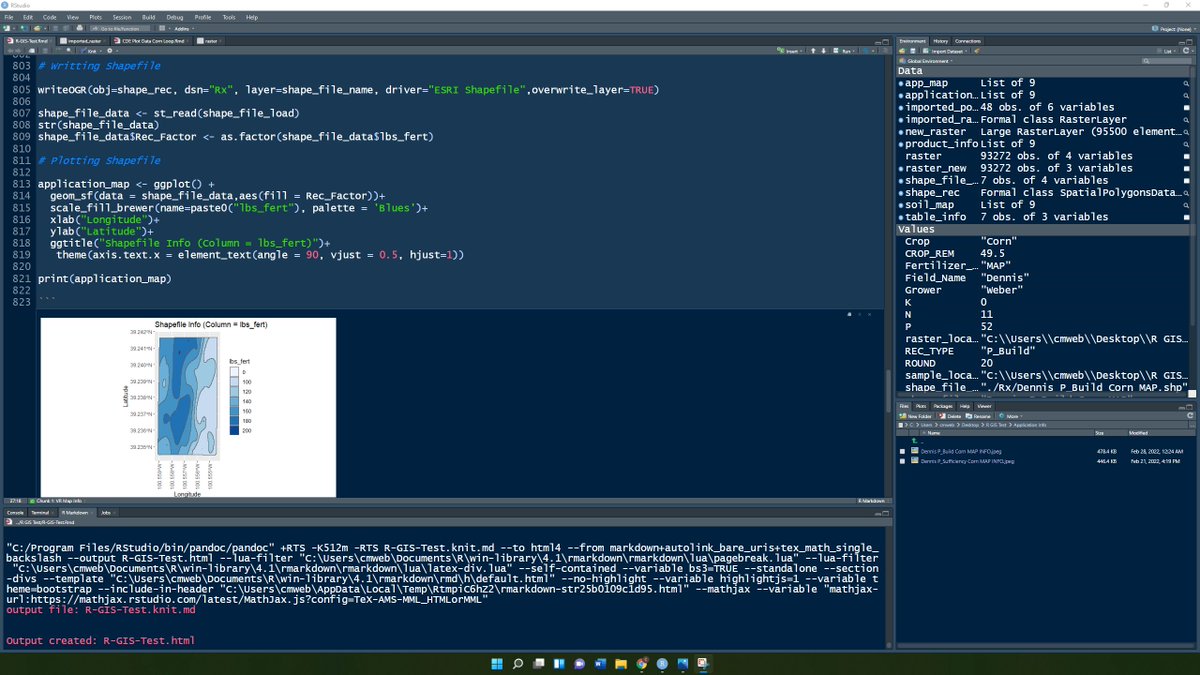Switch to CDE Plot Data Corn Loop.Rmd tab
This screenshot has height=675, width=1200.
pos(152,41)
